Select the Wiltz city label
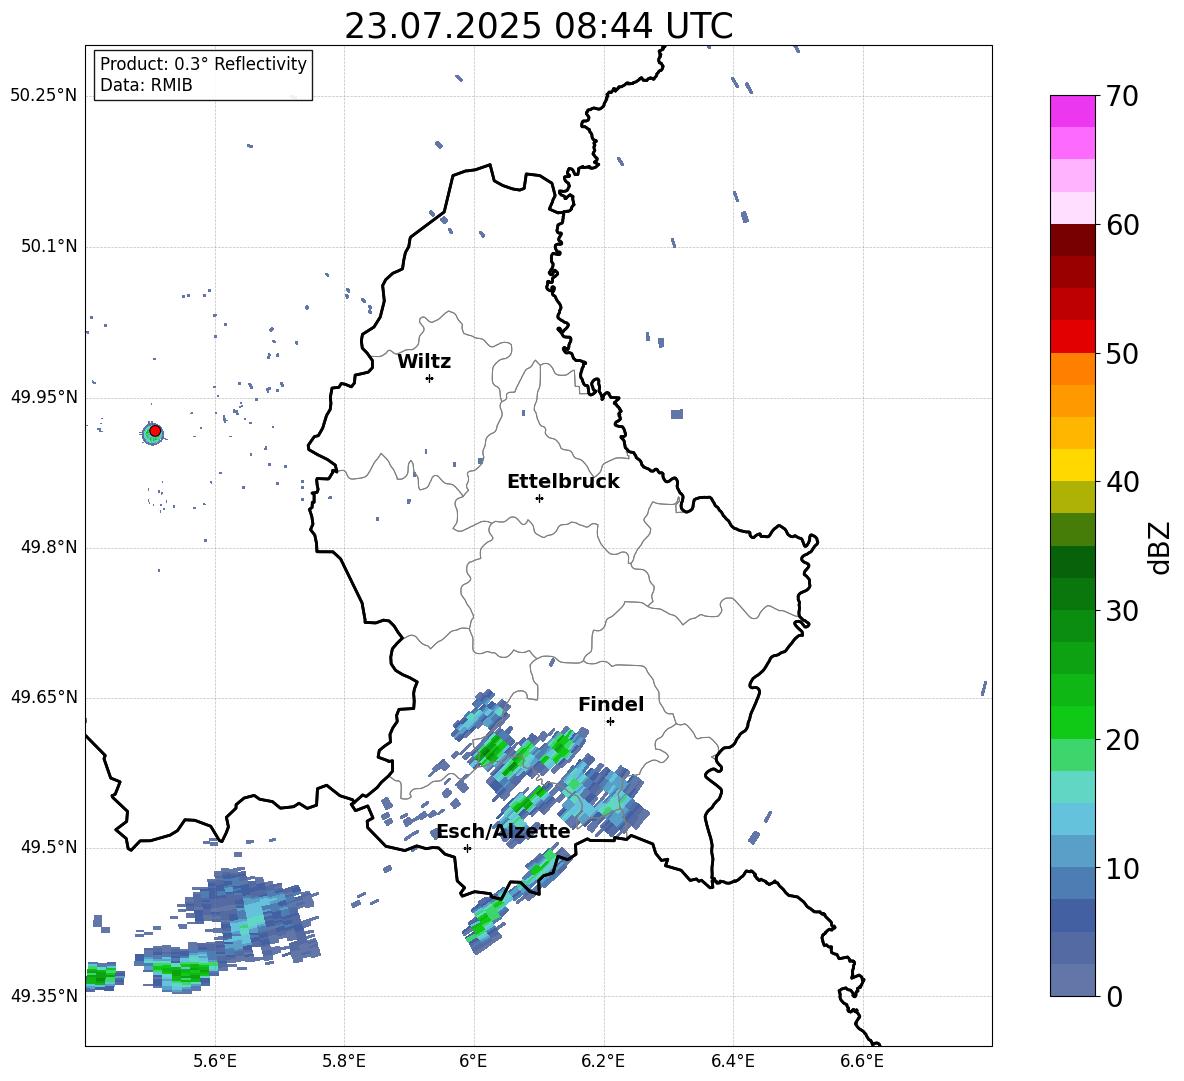This screenshot has height=1081, width=1184. [424, 362]
